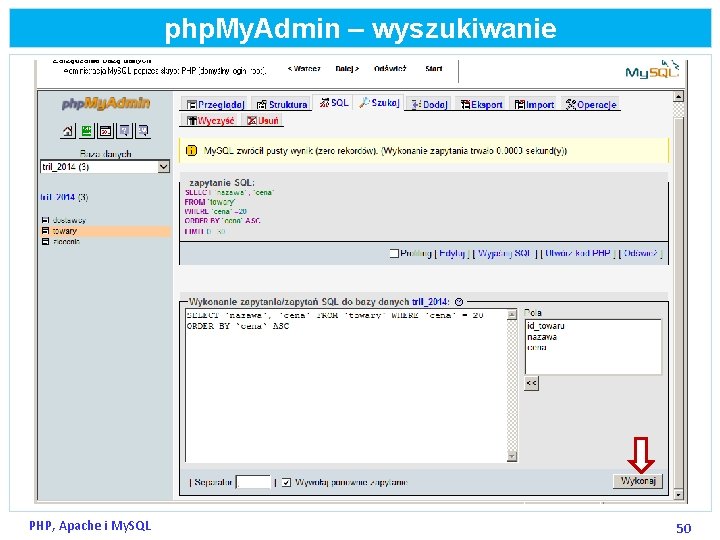
Task: Toggle 'Wywołaj ponownie zapytanie' checkbox
Action: (x=286, y=483)
